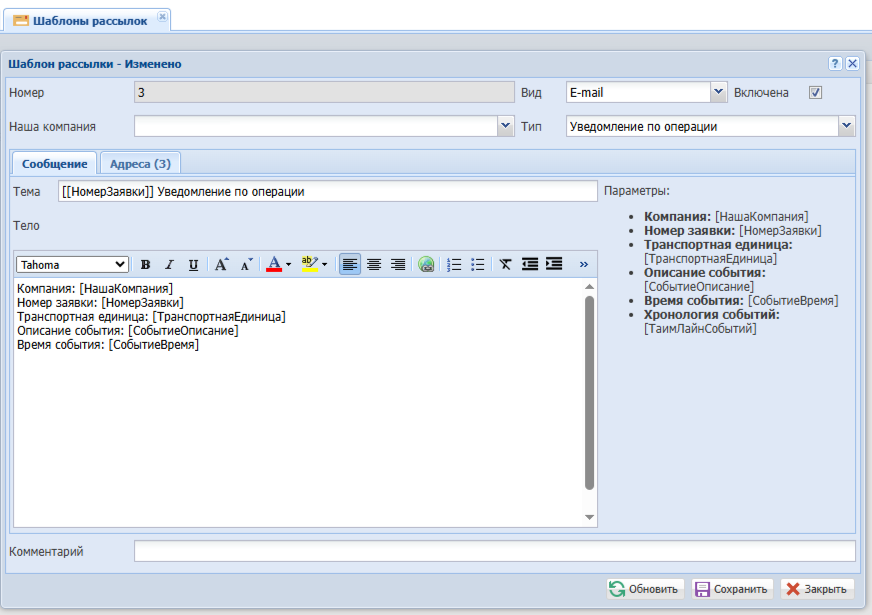This screenshot has height=615, width=872.
Task: Select the Сообщение tab
Action: pos(55,164)
